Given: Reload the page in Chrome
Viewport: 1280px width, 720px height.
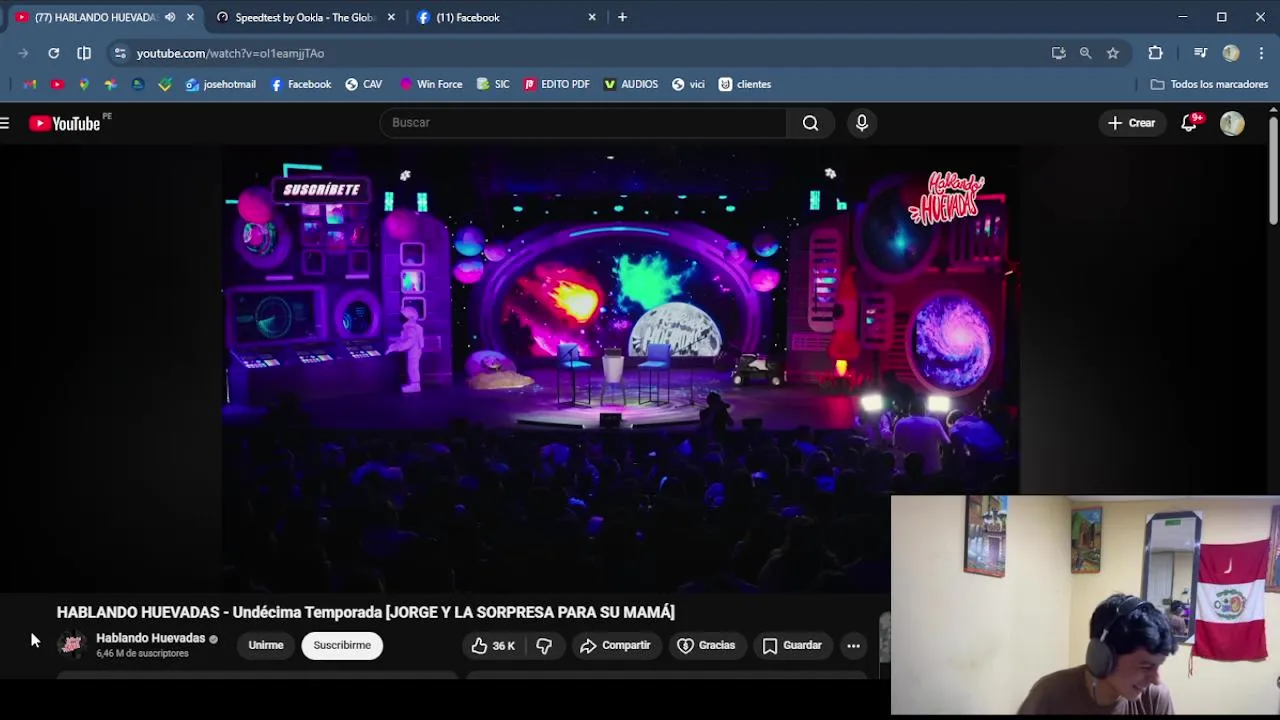Looking at the screenshot, I should click(x=54, y=53).
